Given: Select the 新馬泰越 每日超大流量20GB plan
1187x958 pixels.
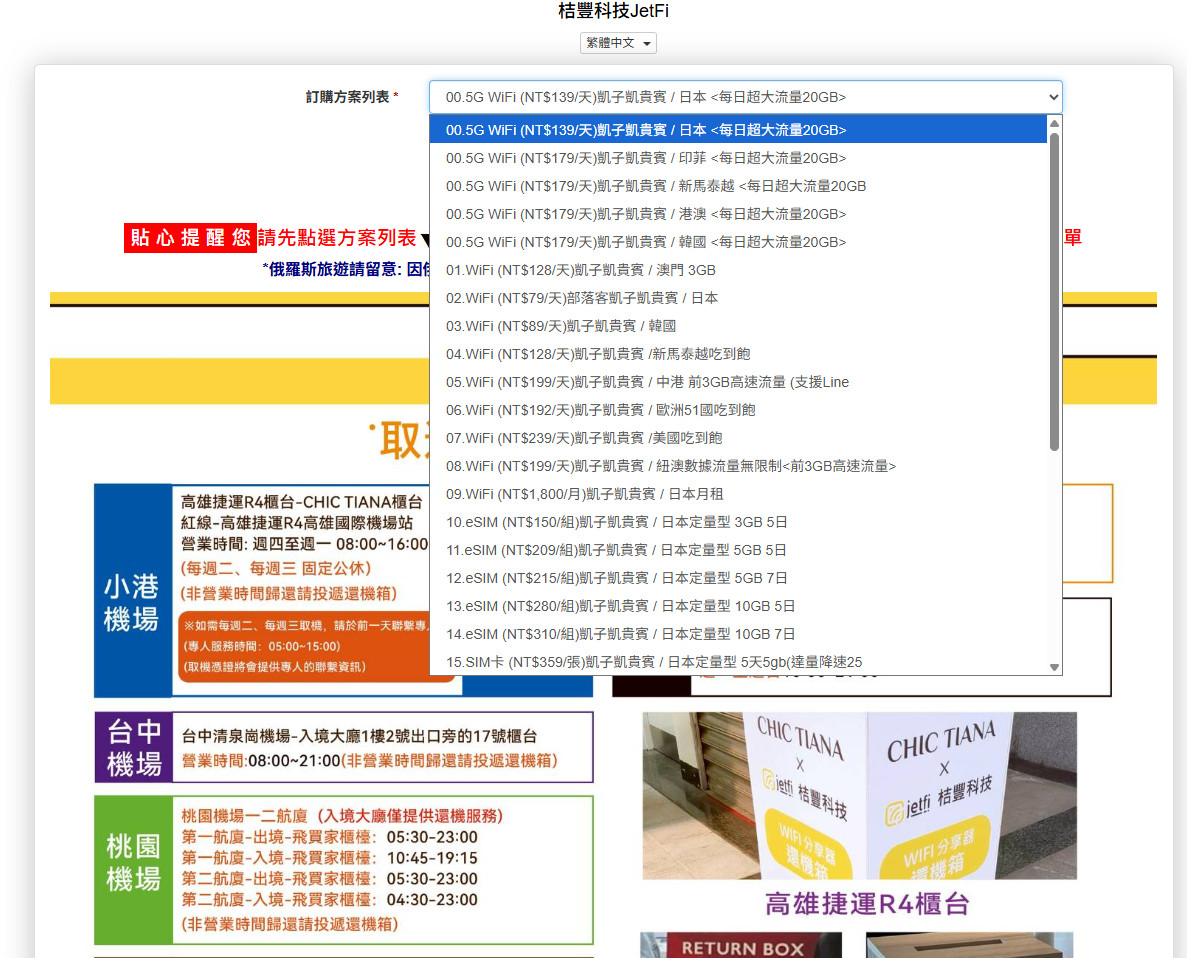Looking at the screenshot, I should [x=655, y=186].
